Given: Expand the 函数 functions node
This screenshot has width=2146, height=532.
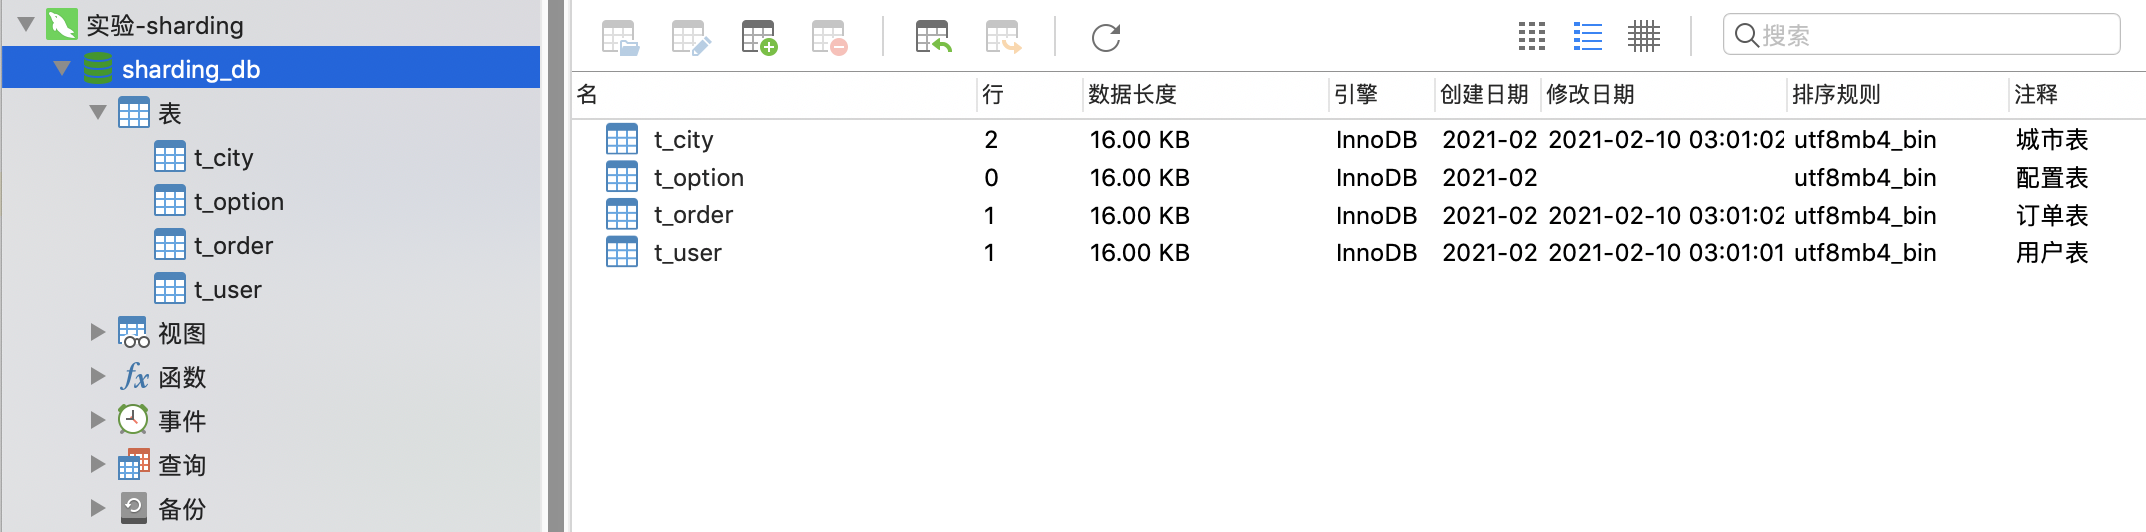Looking at the screenshot, I should pyautogui.click(x=98, y=376).
